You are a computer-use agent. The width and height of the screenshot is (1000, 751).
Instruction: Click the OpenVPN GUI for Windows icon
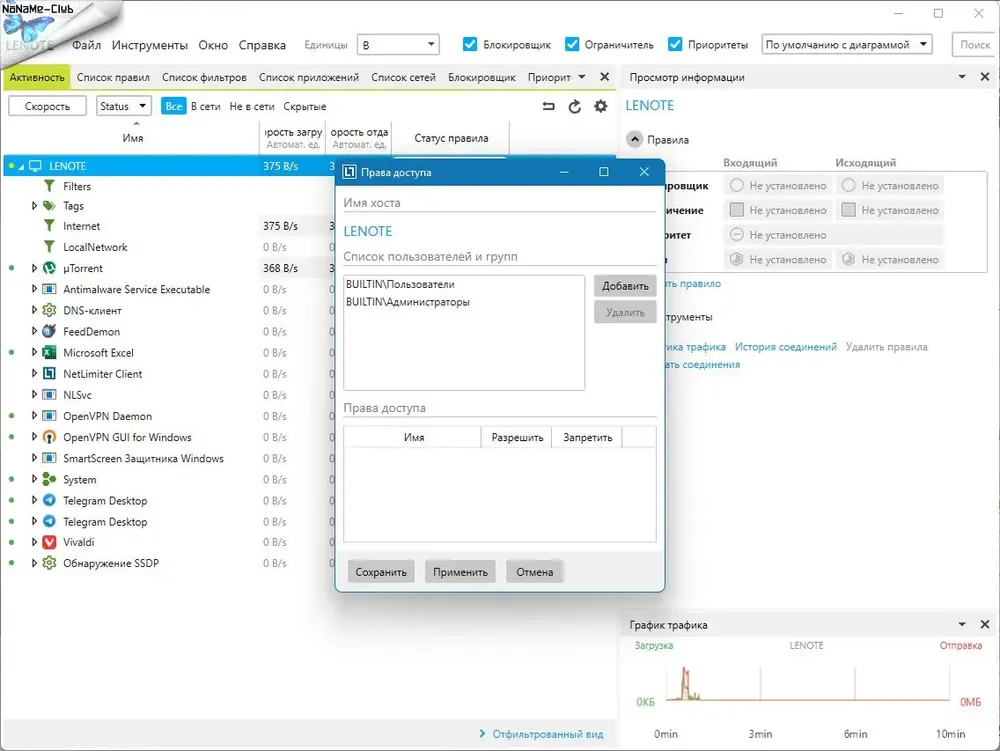(x=49, y=437)
